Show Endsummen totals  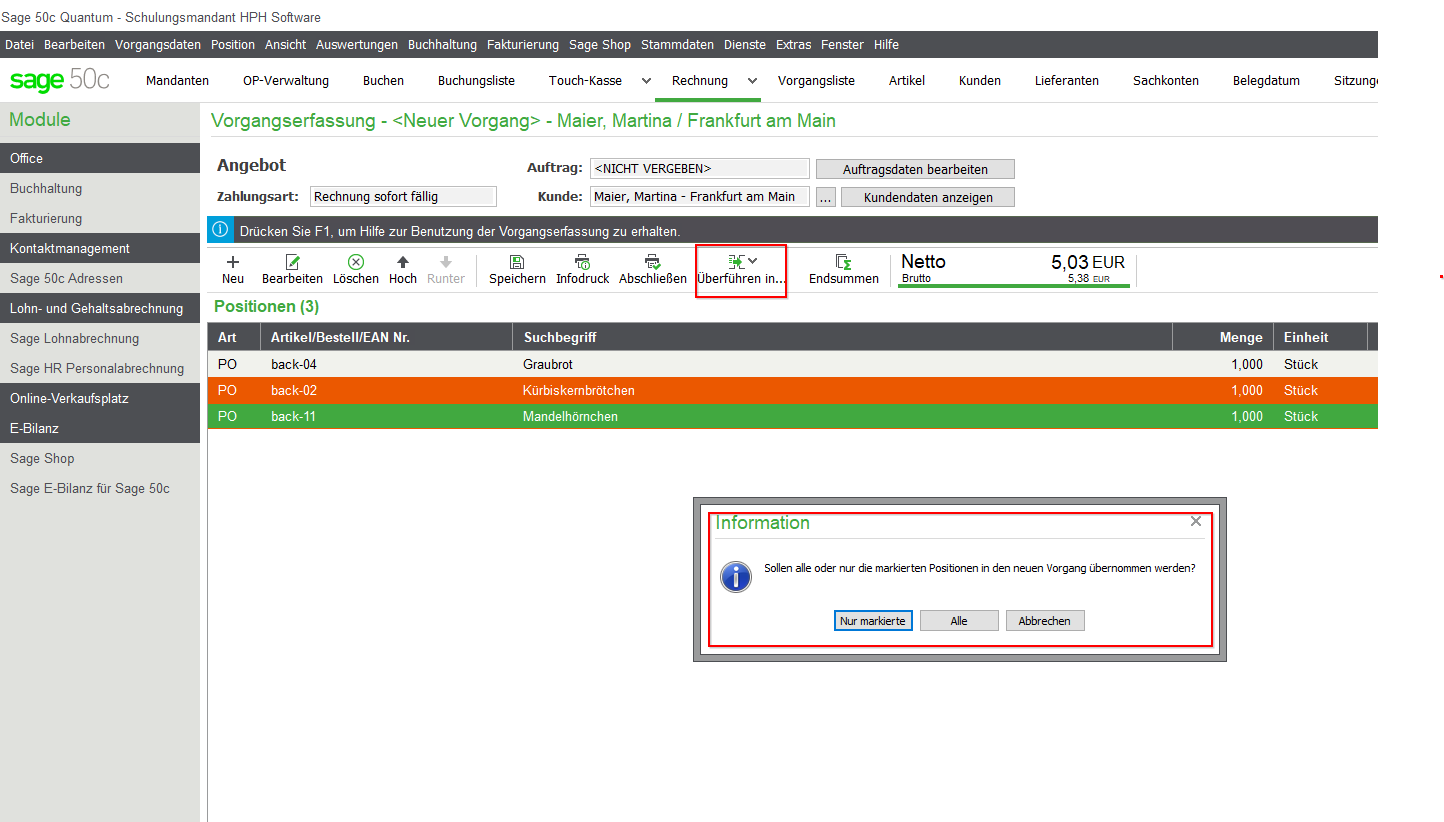843,270
